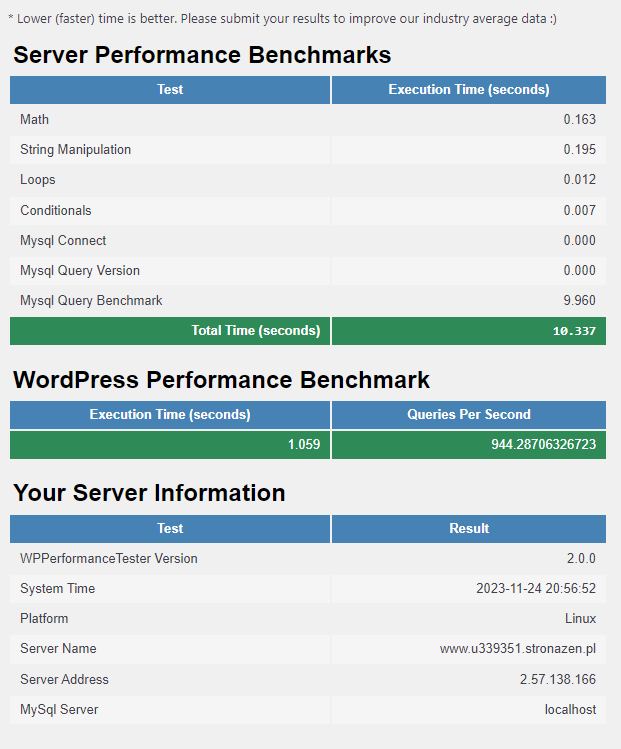Select the Loops test row label
This screenshot has height=749, width=621.
click(38, 180)
